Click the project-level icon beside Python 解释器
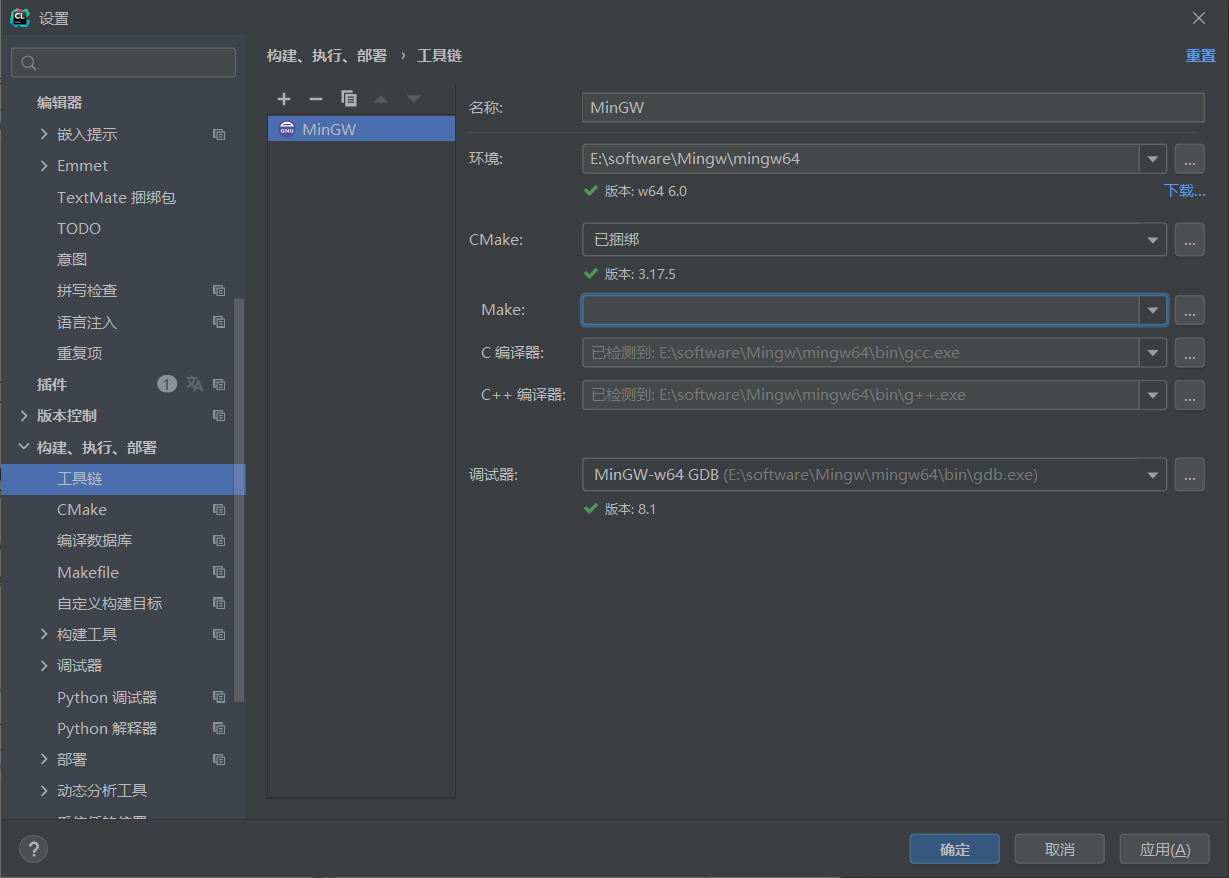This screenshot has height=878, width=1229. (x=219, y=729)
